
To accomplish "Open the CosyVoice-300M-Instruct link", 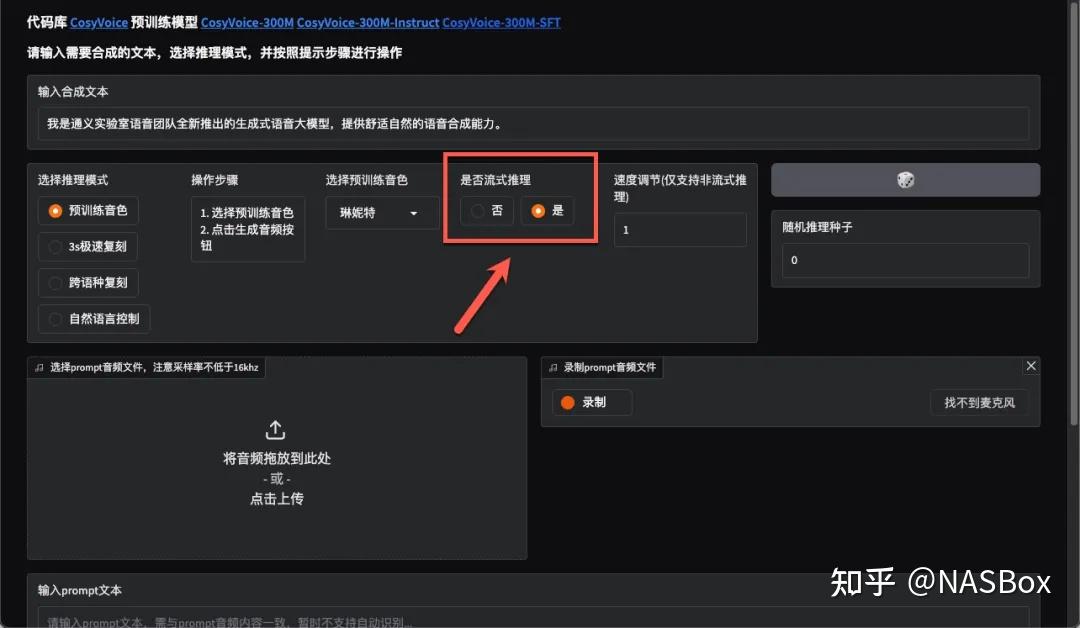I will 367,22.
